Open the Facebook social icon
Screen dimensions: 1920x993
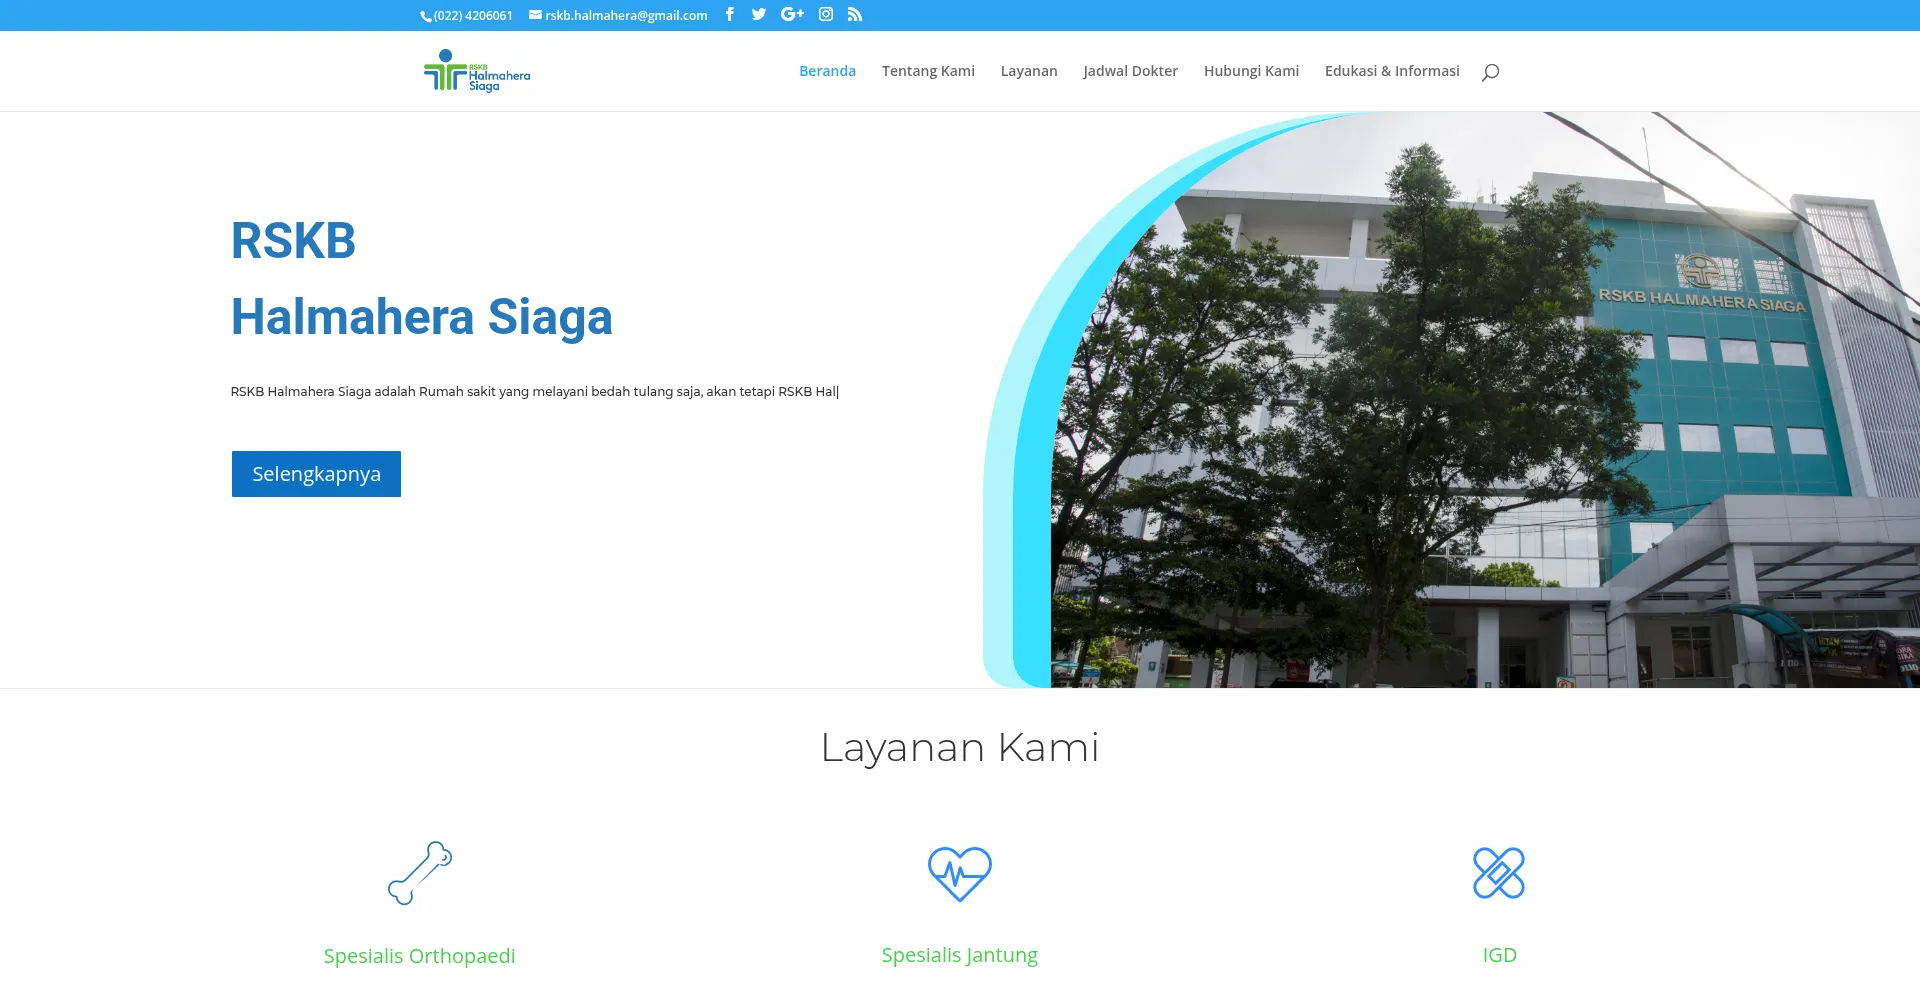pos(730,14)
